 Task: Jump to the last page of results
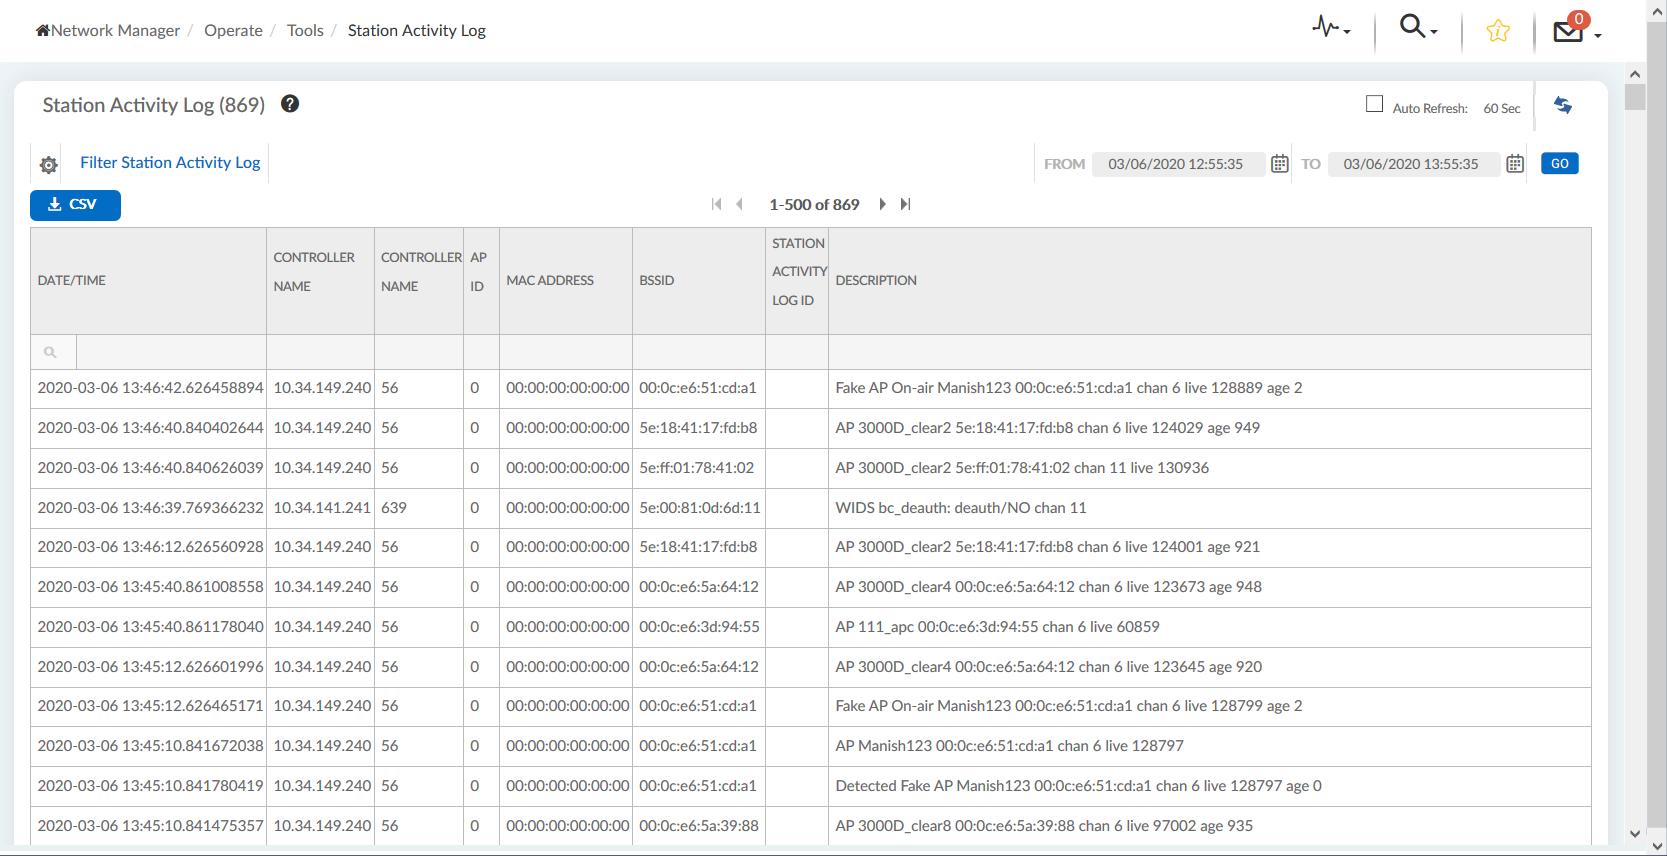(905, 204)
